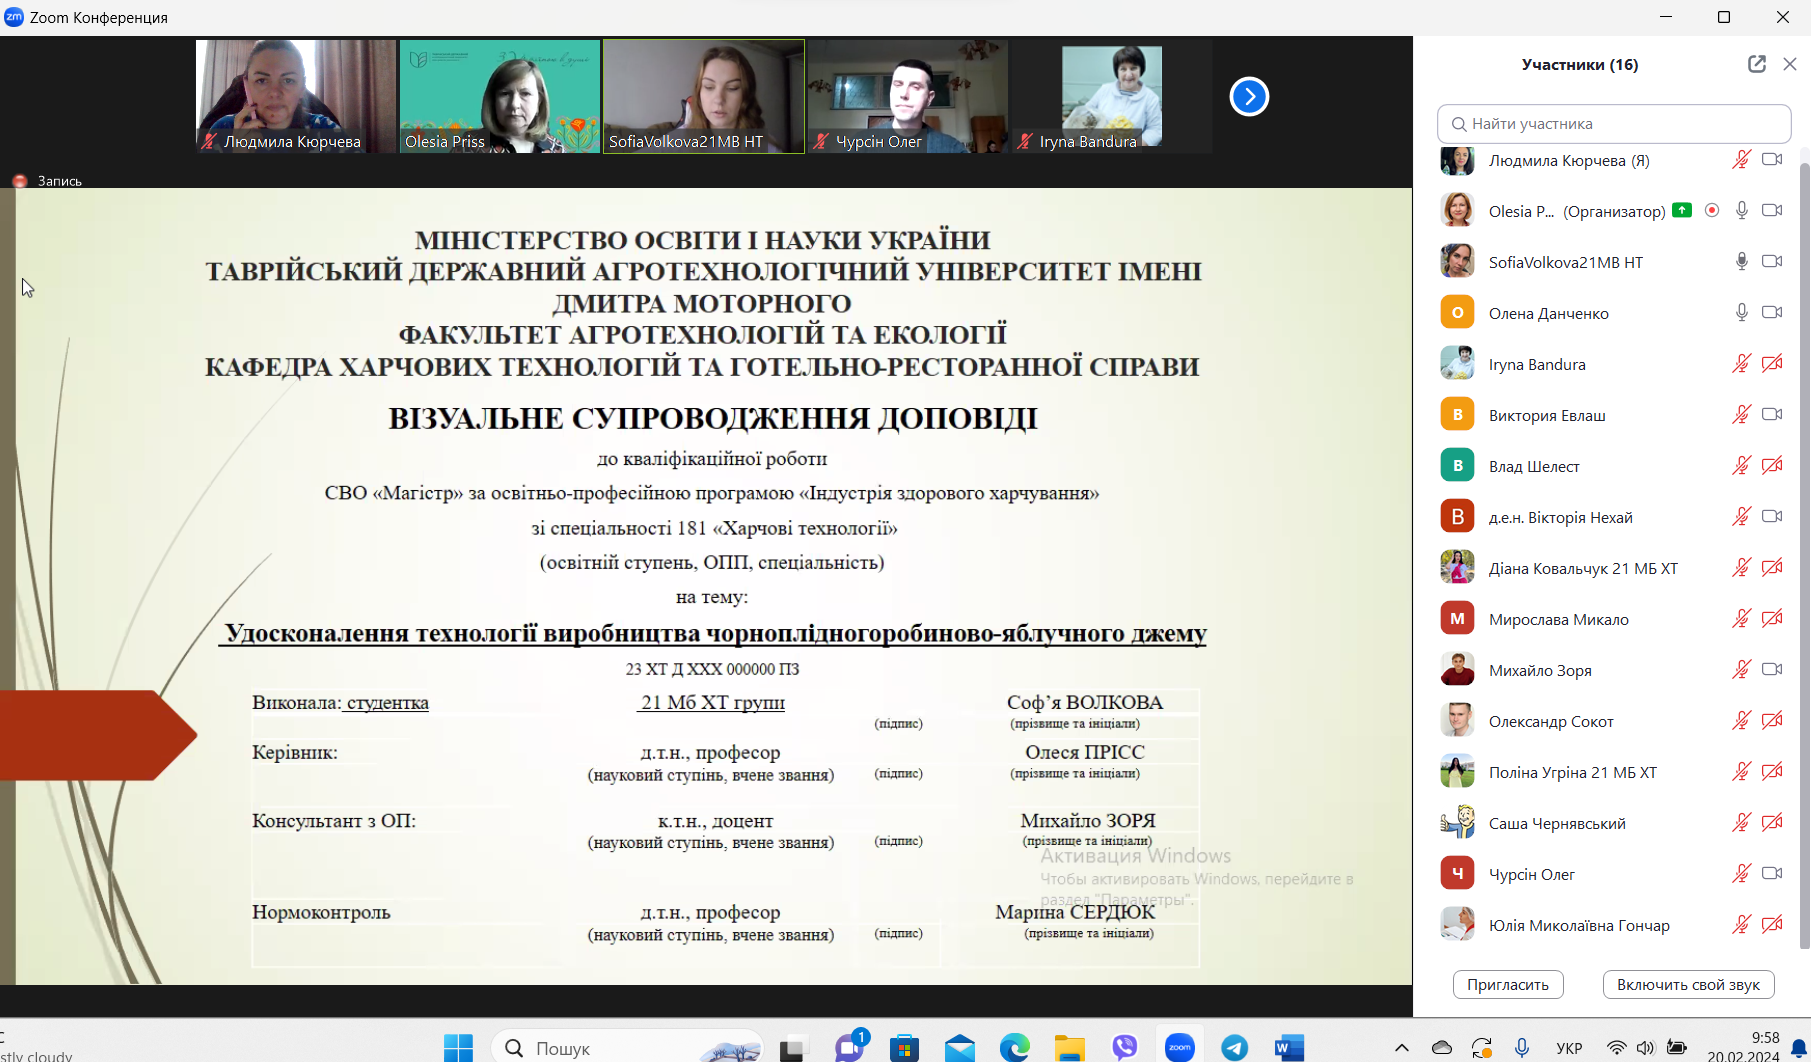Click muted mic for д.е.н. Вікторія Нехай
Screen dimensions: 1811x1062
(x=1742, y=517)
